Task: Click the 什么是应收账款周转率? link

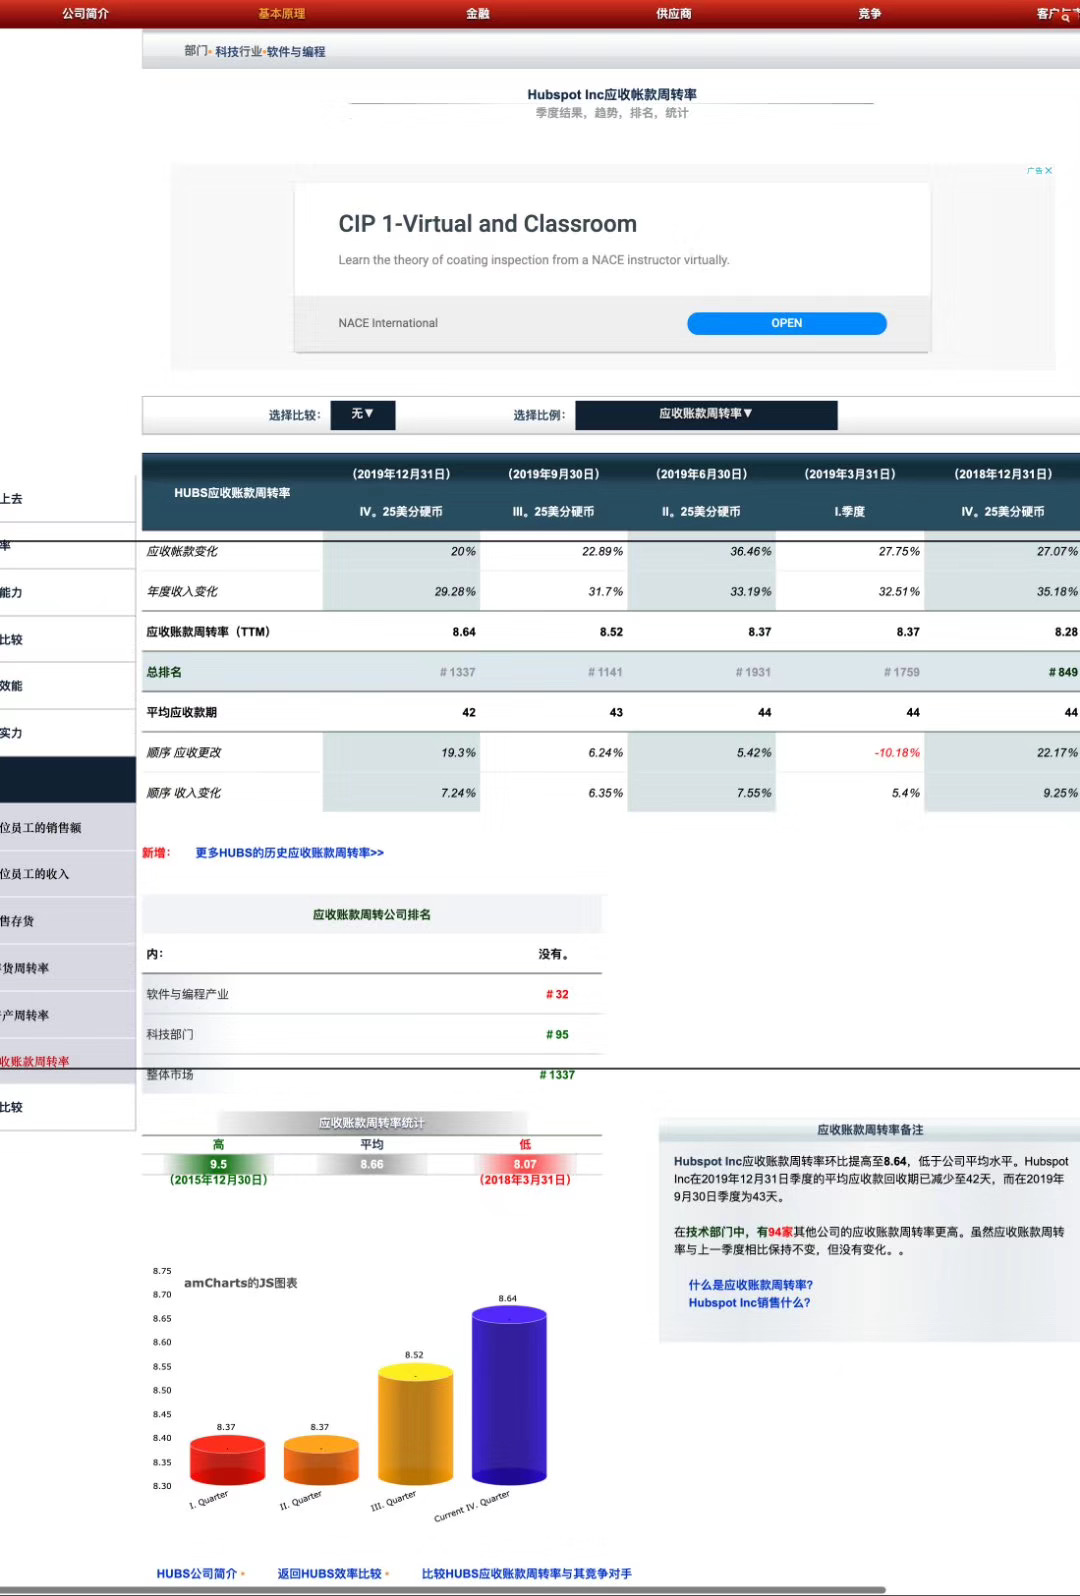Action: 750,1285
